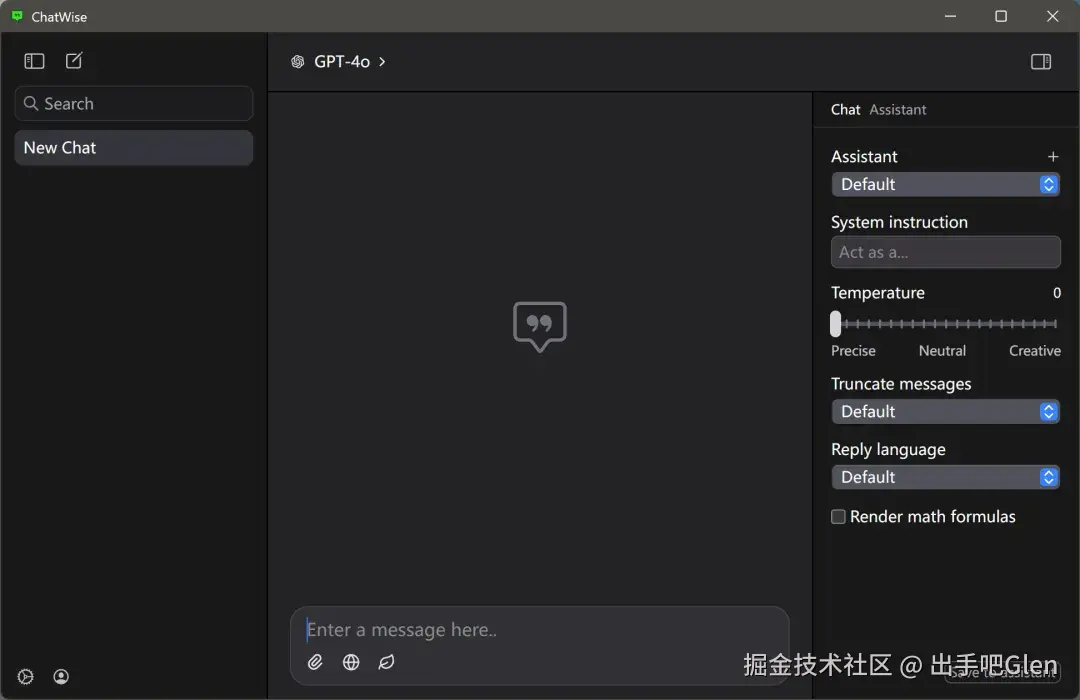Attach a file using the paperclip icon

(315, 662)
